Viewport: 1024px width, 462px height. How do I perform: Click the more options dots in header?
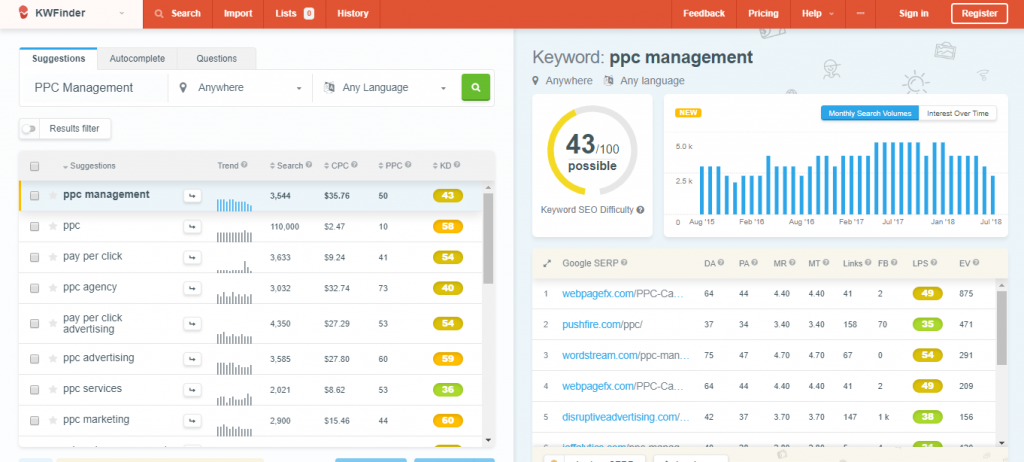coord(859,13)
